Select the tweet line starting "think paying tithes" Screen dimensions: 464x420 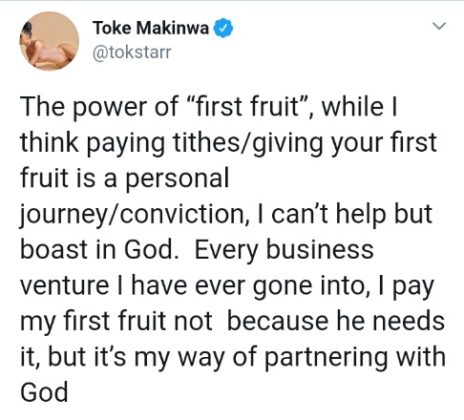(229, 143)
